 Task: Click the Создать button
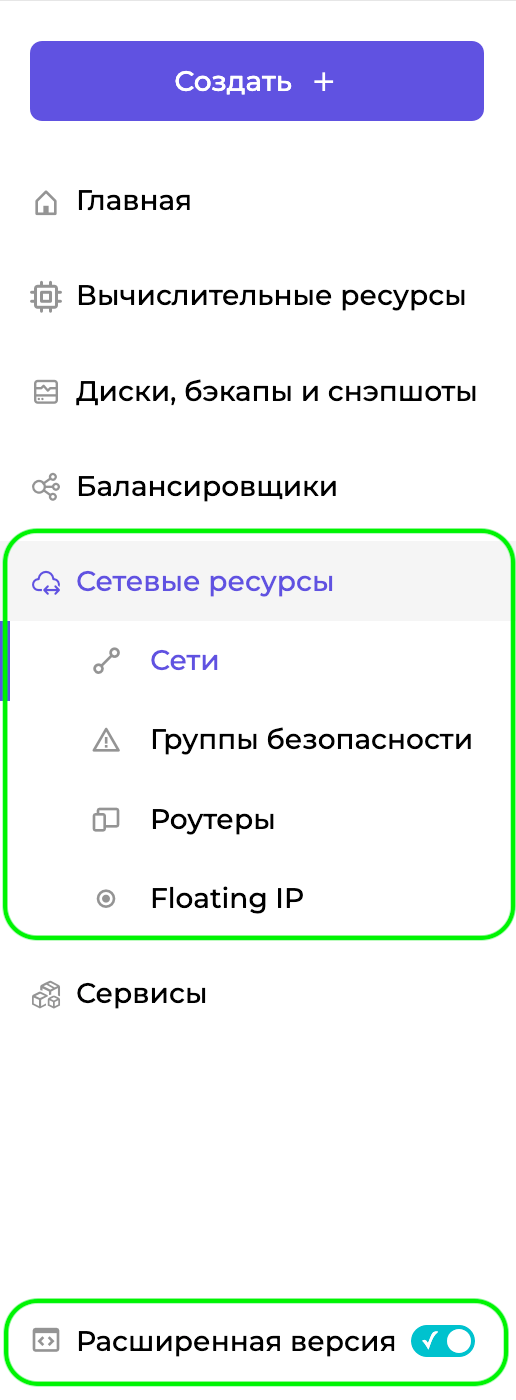pos(257,81)
